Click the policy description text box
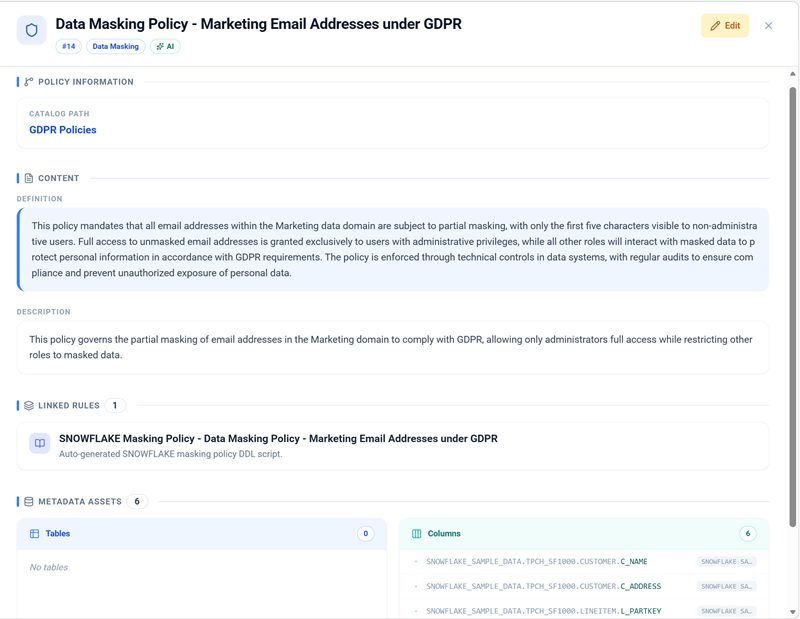This screenshot has width=800, height=619. [393, 348]
